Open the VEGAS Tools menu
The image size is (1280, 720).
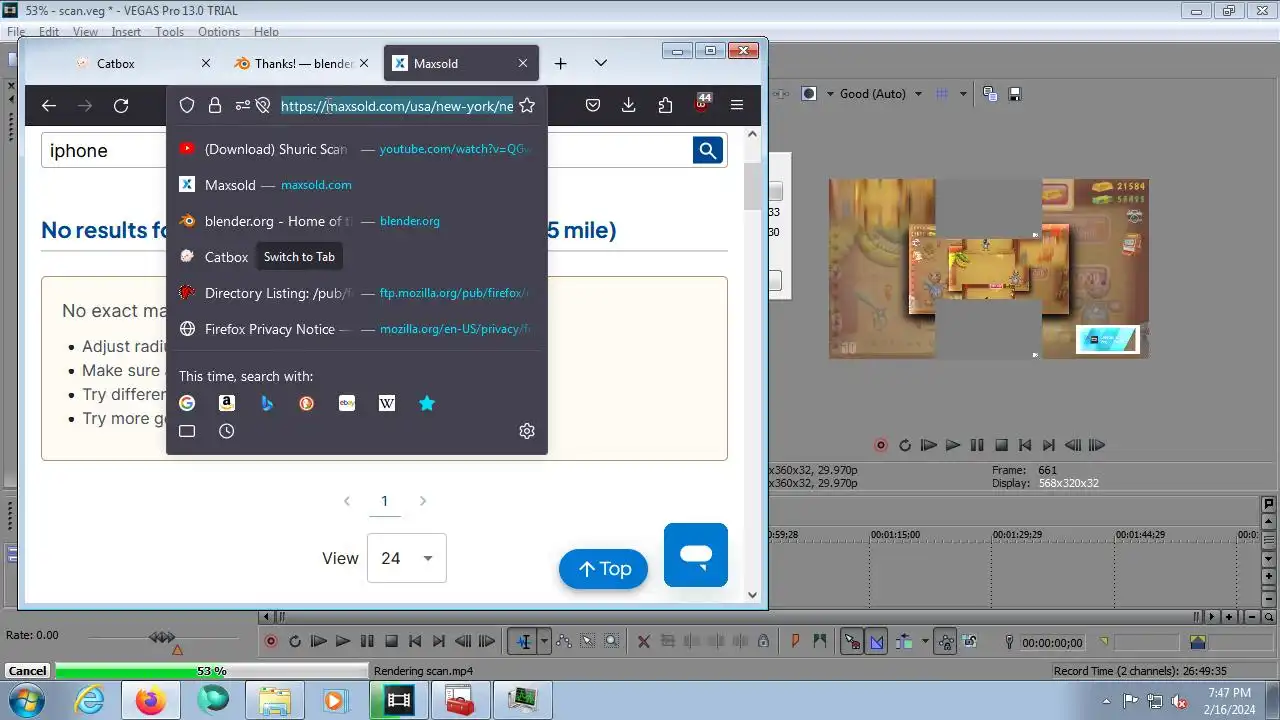pos(169,32)
